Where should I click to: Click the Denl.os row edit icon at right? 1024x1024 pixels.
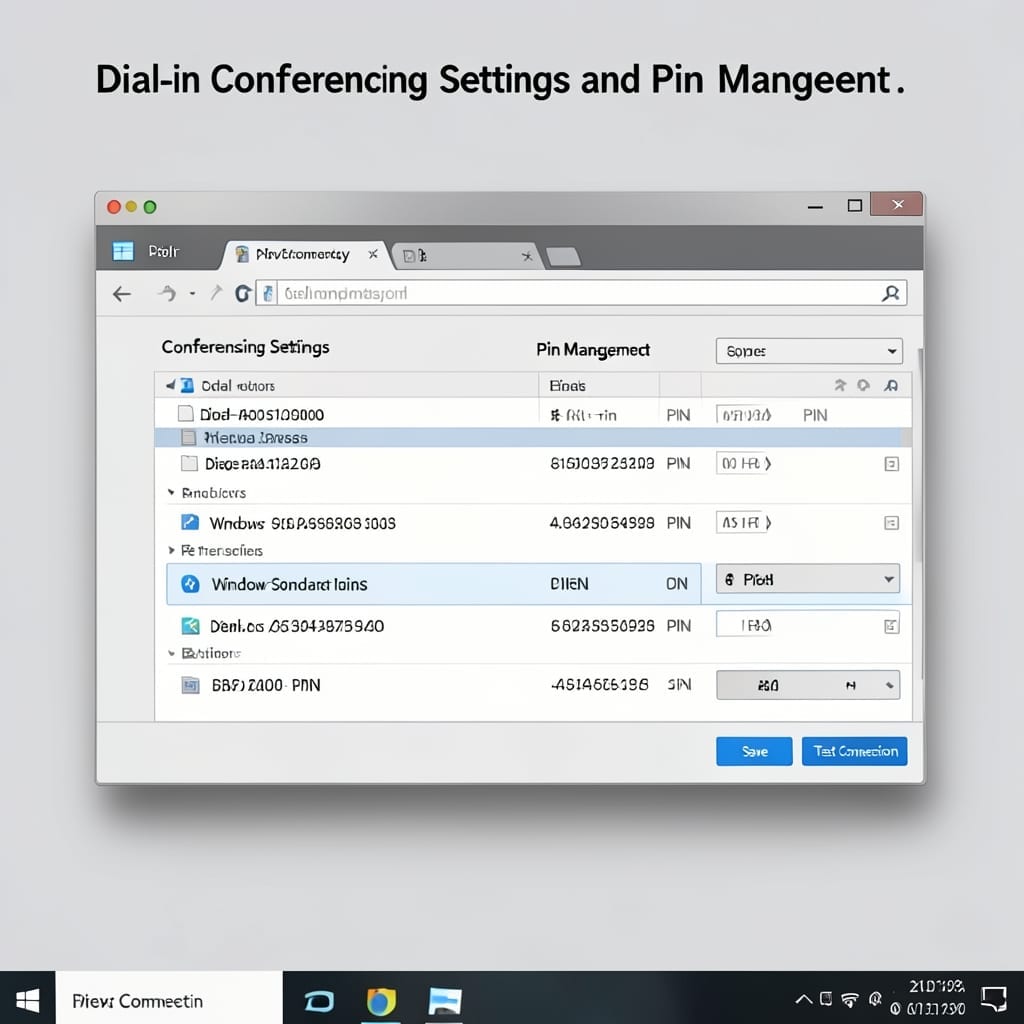pyautogui.click(x=891, y=626)
